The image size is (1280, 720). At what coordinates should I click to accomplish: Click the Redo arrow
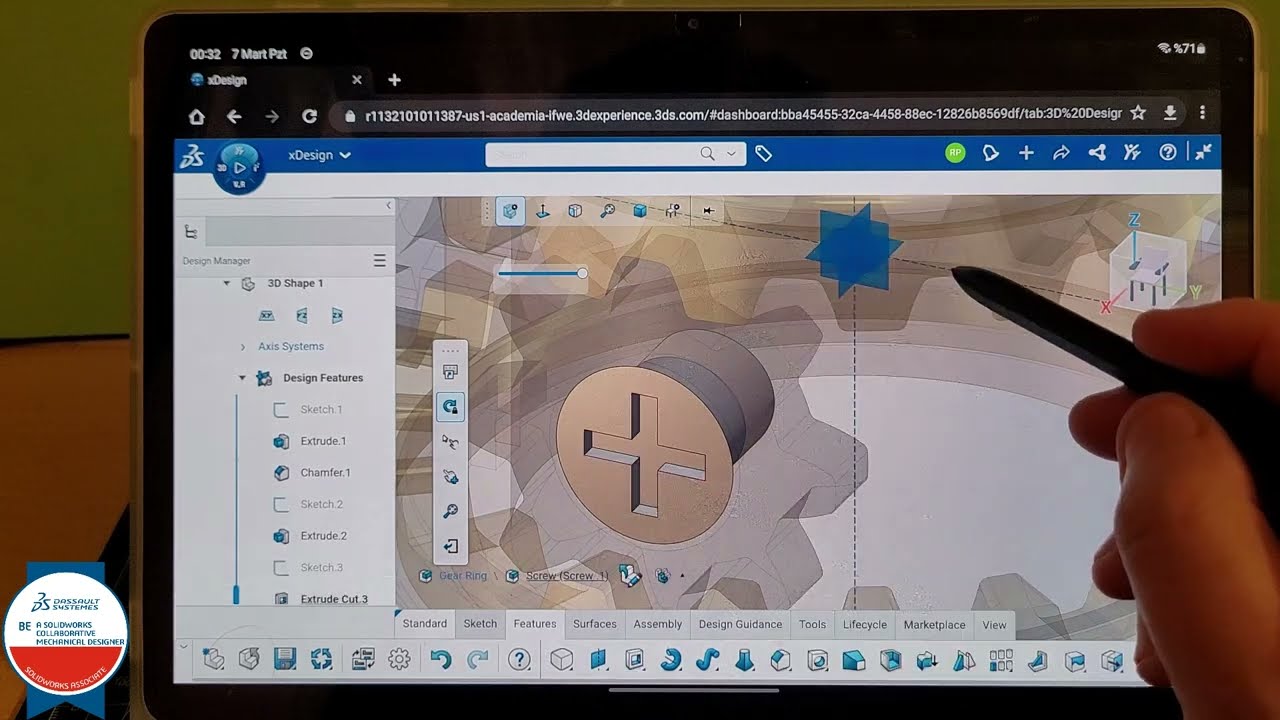[x=478, y=659]
